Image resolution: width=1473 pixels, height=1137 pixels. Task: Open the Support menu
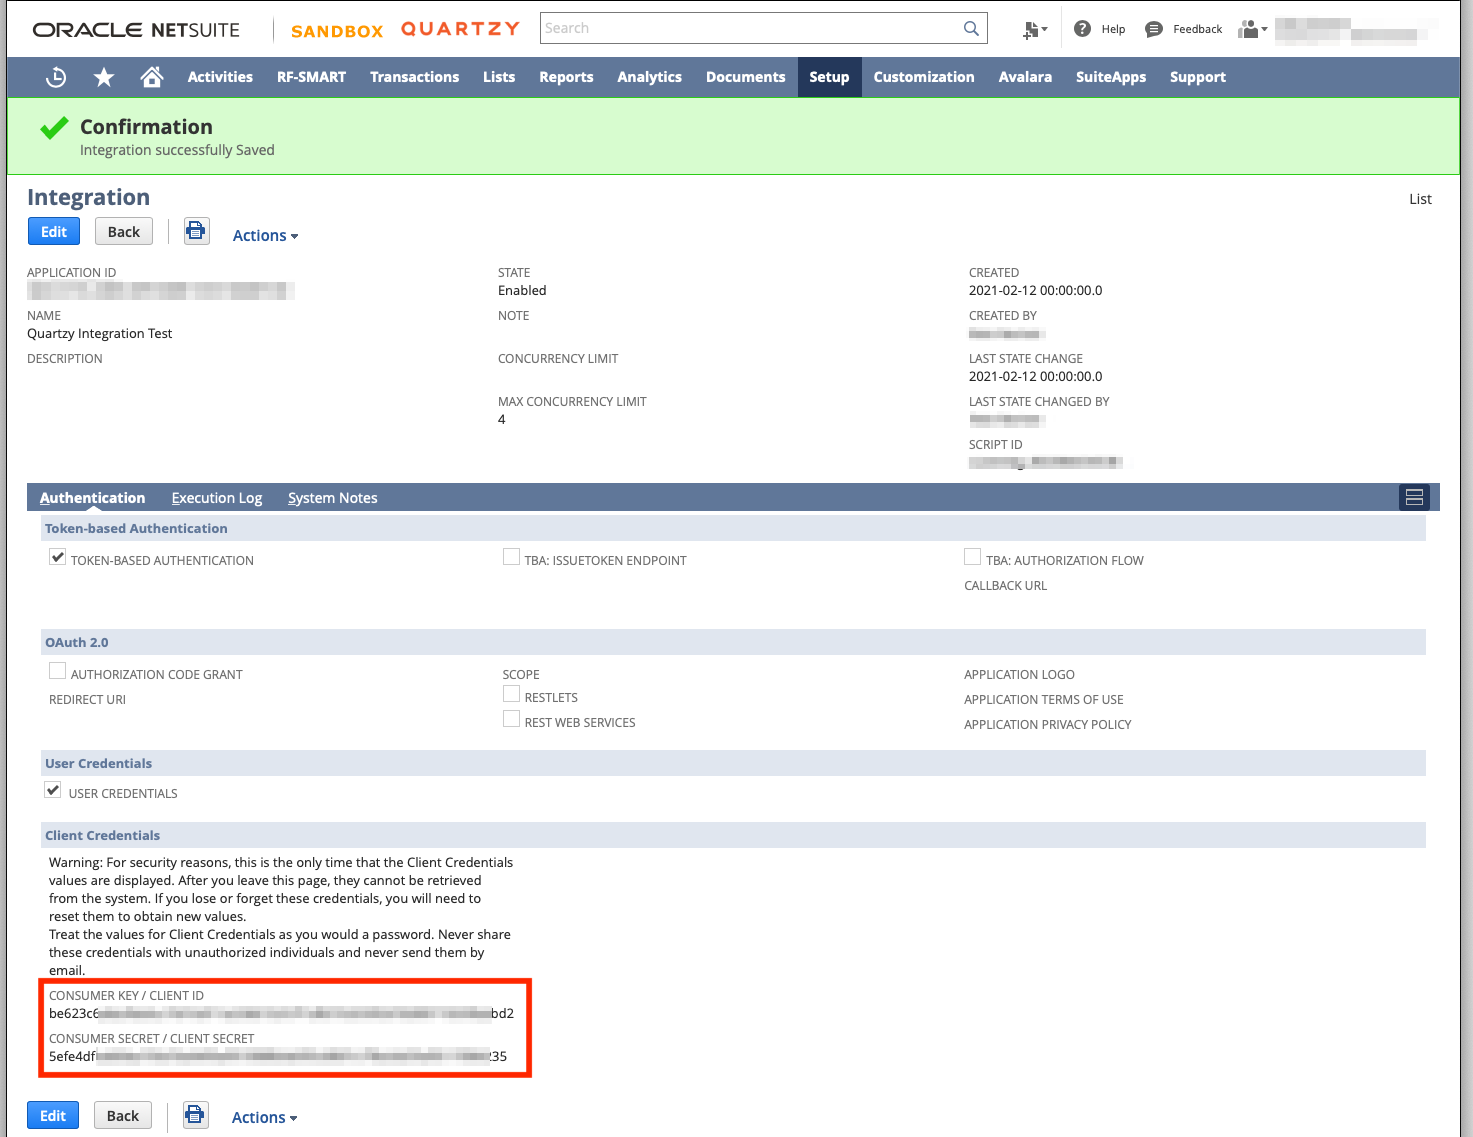(1198, 77)
